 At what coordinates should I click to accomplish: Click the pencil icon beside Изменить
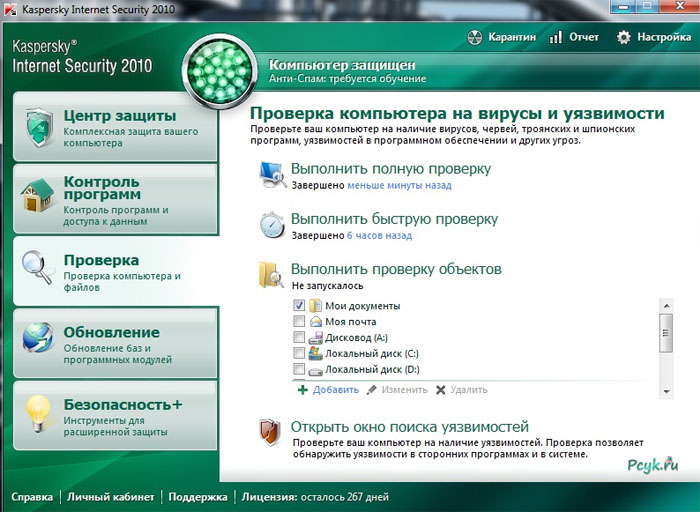pos(371,390)
